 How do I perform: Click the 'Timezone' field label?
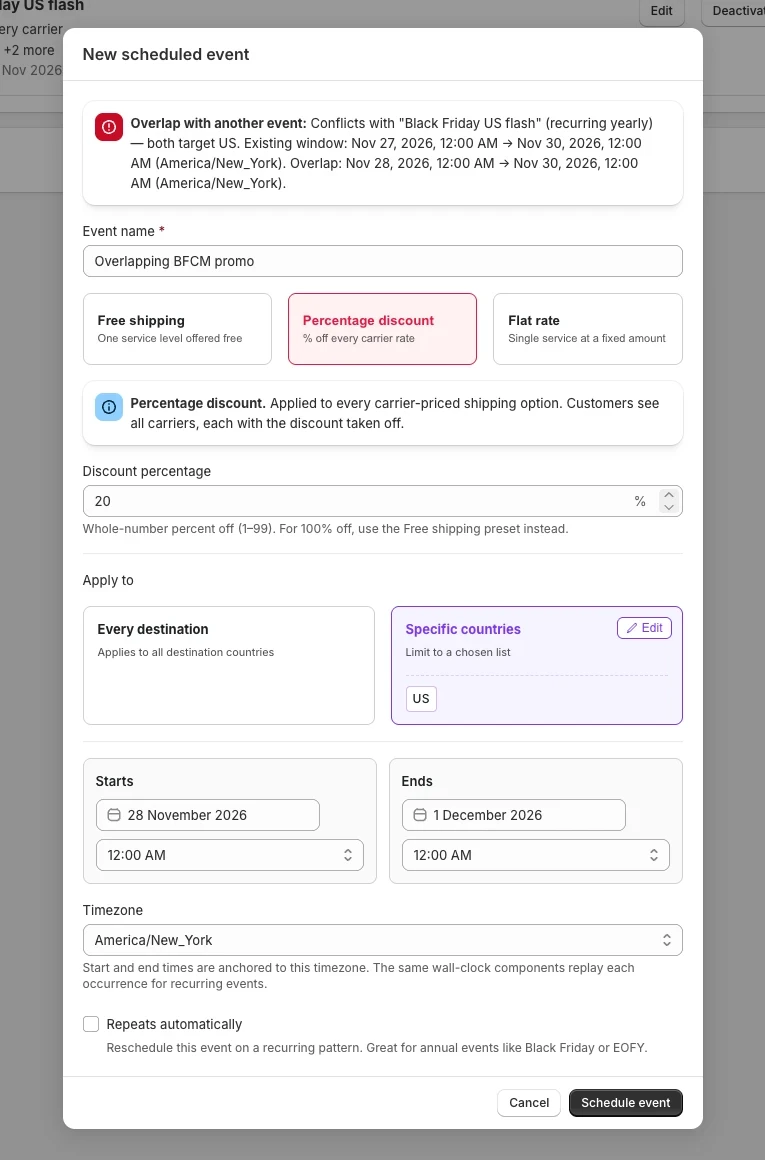[112, 911]
